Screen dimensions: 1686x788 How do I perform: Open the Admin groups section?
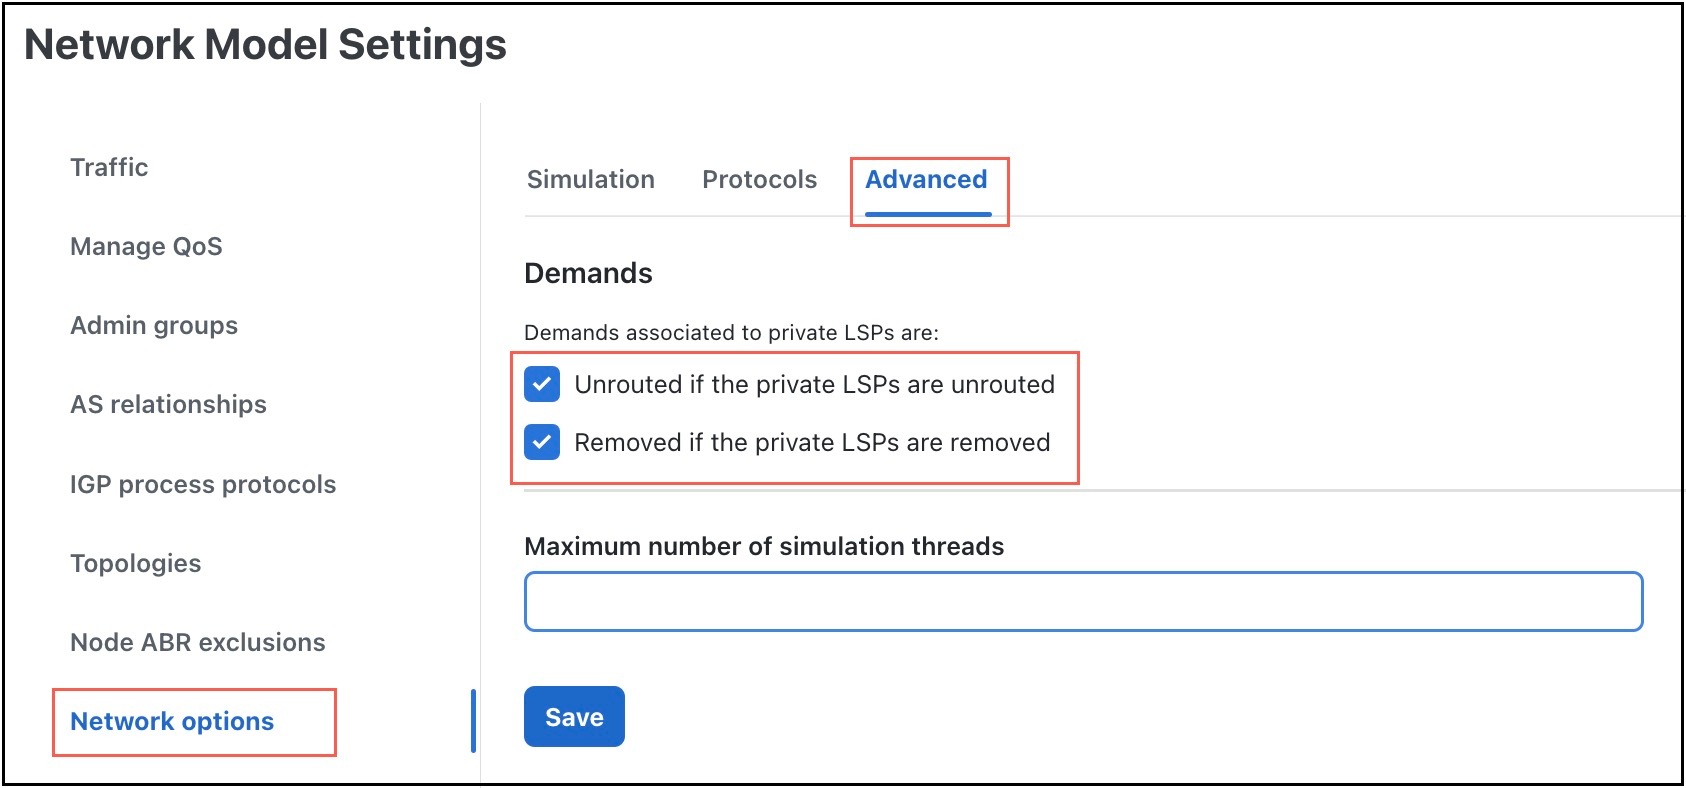pyautogui.click(x=153, y=325)
